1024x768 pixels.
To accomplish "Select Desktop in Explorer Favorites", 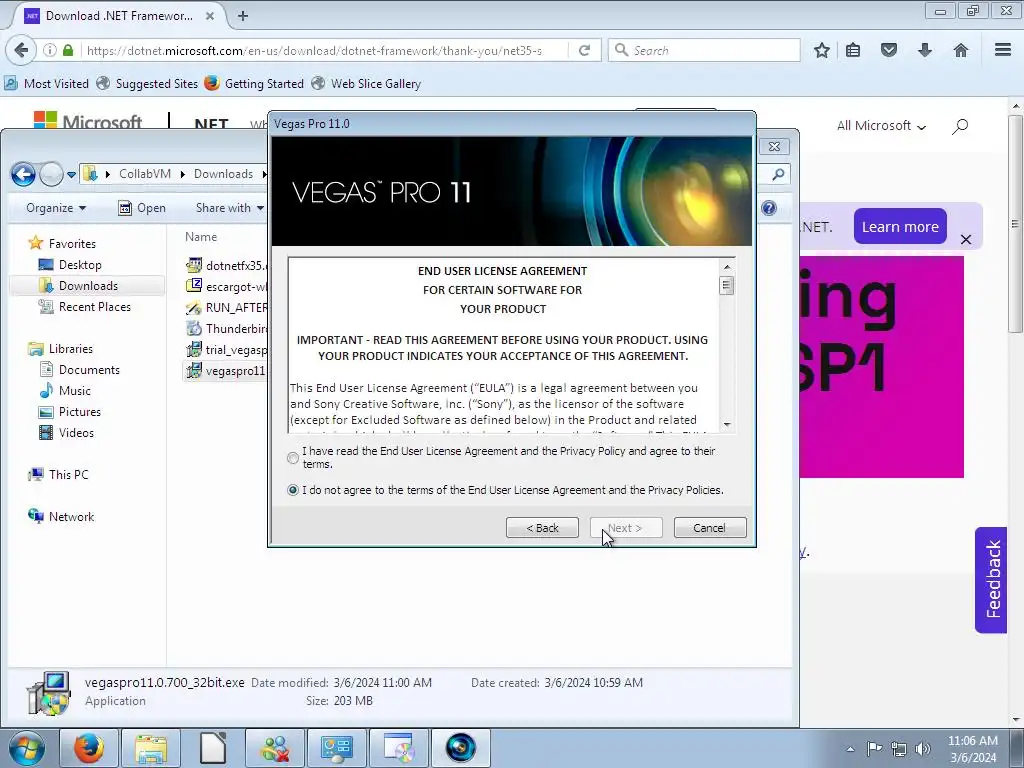I will point(80,264).
